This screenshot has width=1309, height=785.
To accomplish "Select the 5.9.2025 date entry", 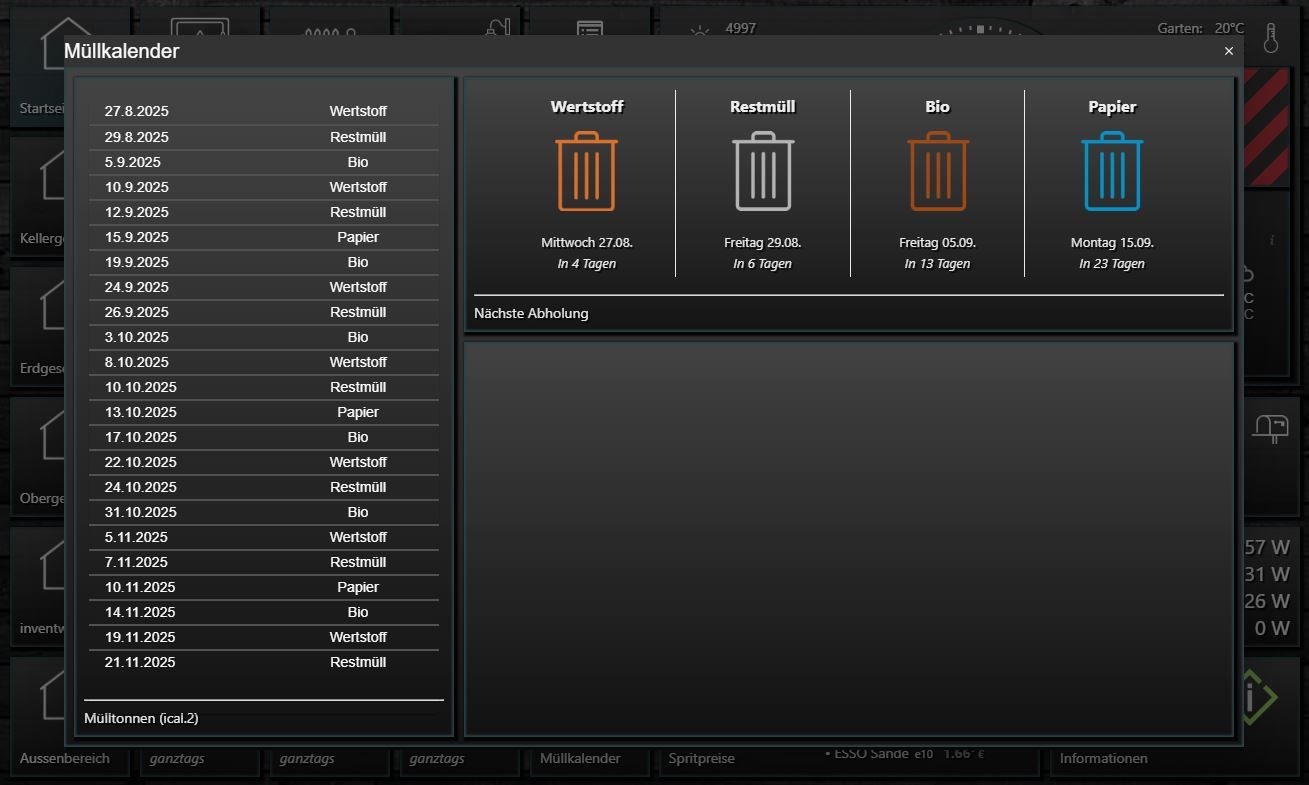I will point(133,162).
